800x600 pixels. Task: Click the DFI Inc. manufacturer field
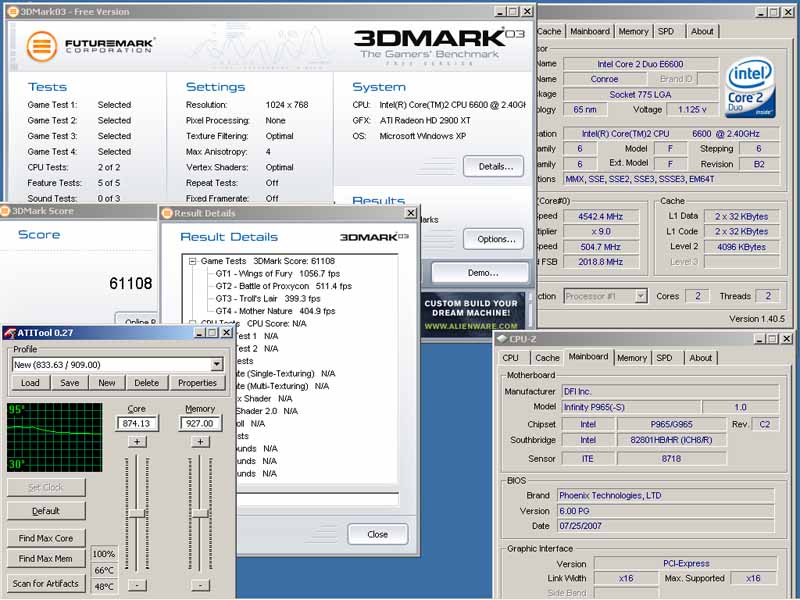(x=670, y=391)
